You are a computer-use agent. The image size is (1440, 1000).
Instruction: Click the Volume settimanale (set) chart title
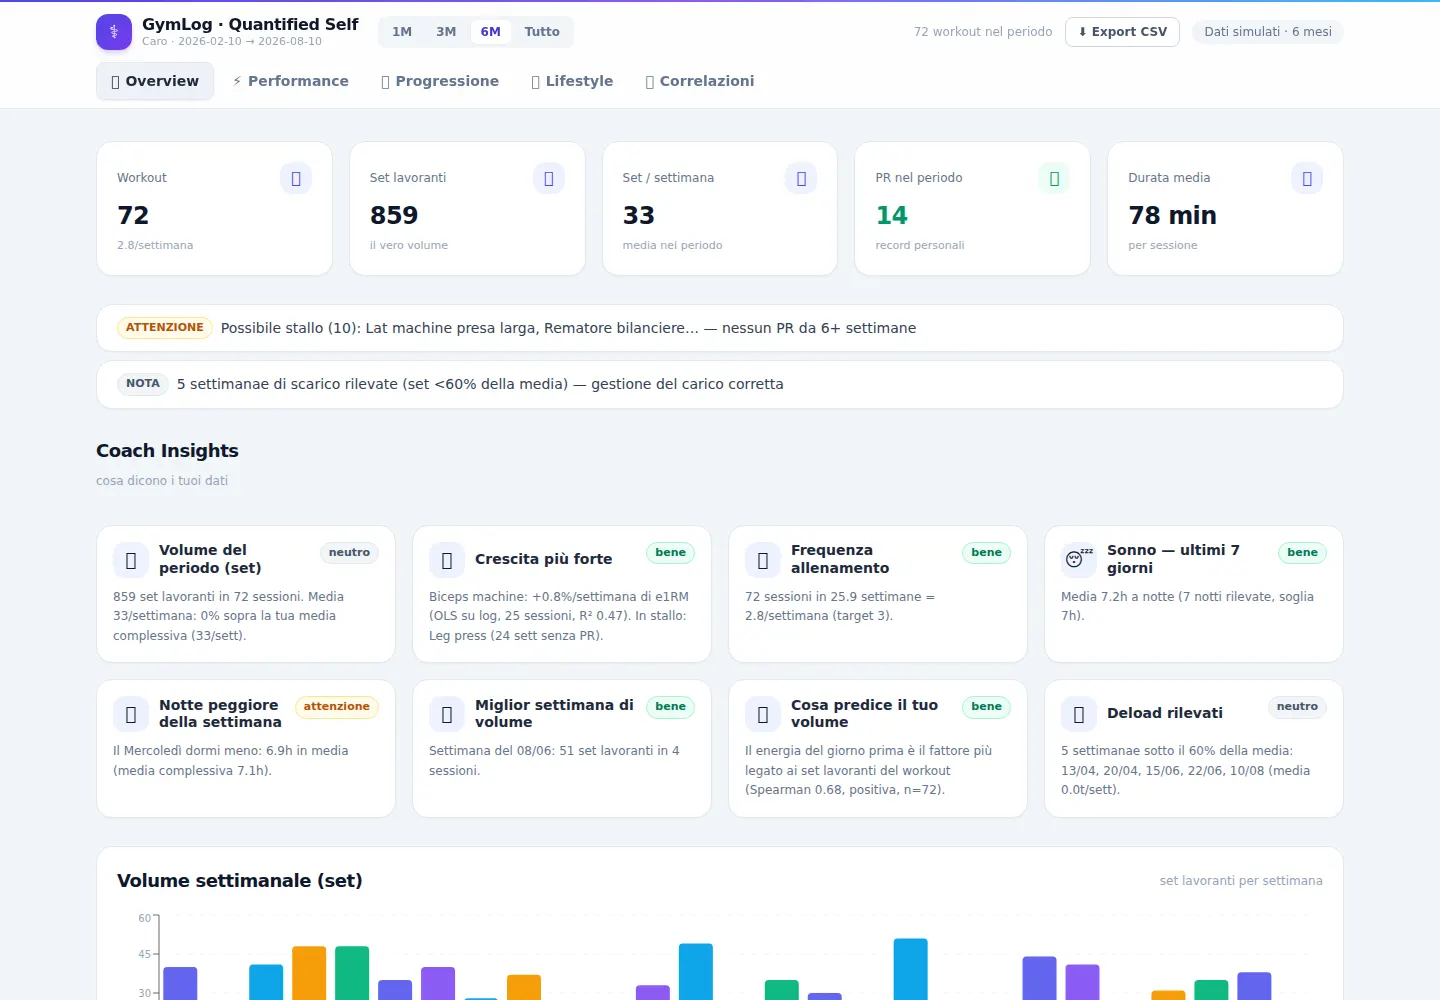tap(239, 881)
